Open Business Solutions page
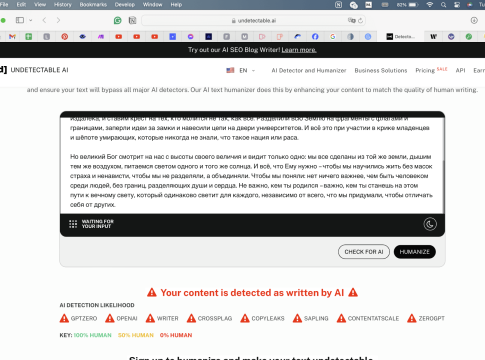485x360 pixels. pos(381,70)
